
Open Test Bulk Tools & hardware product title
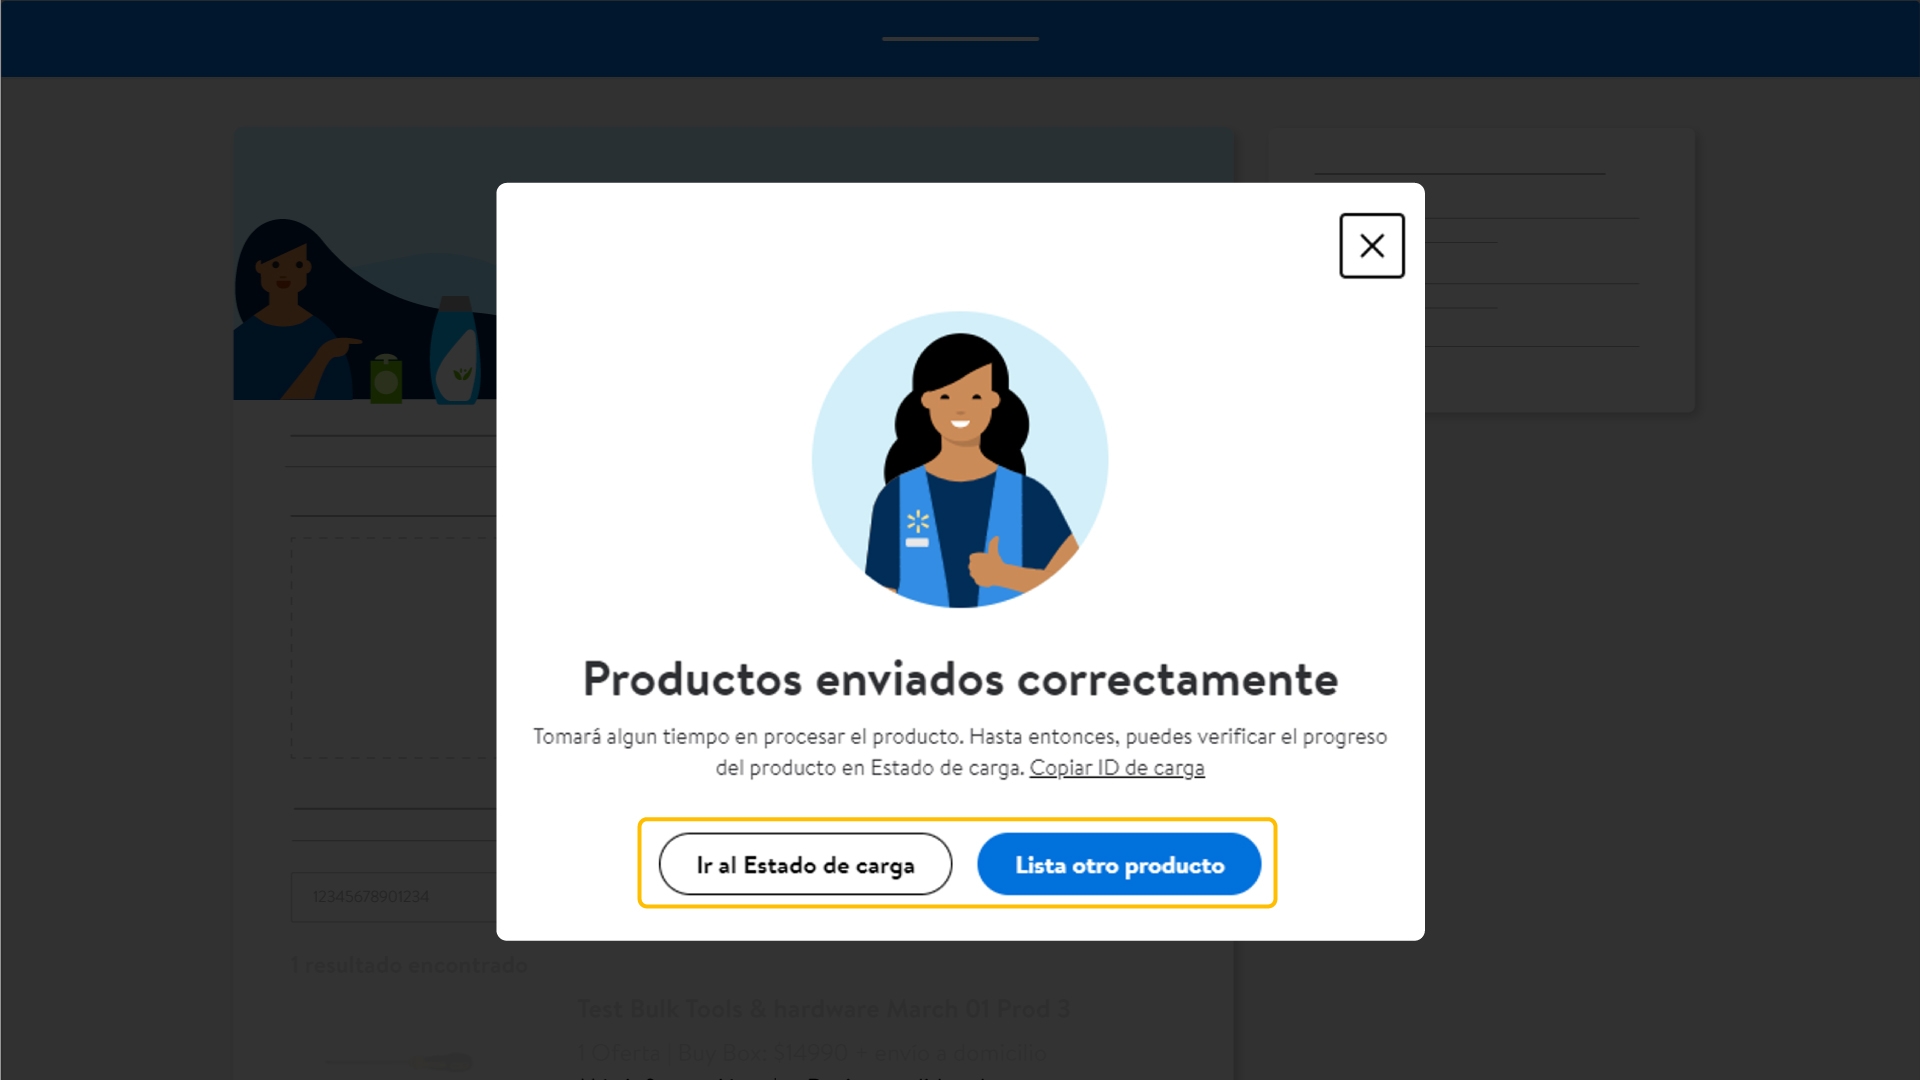(823, 1009)
